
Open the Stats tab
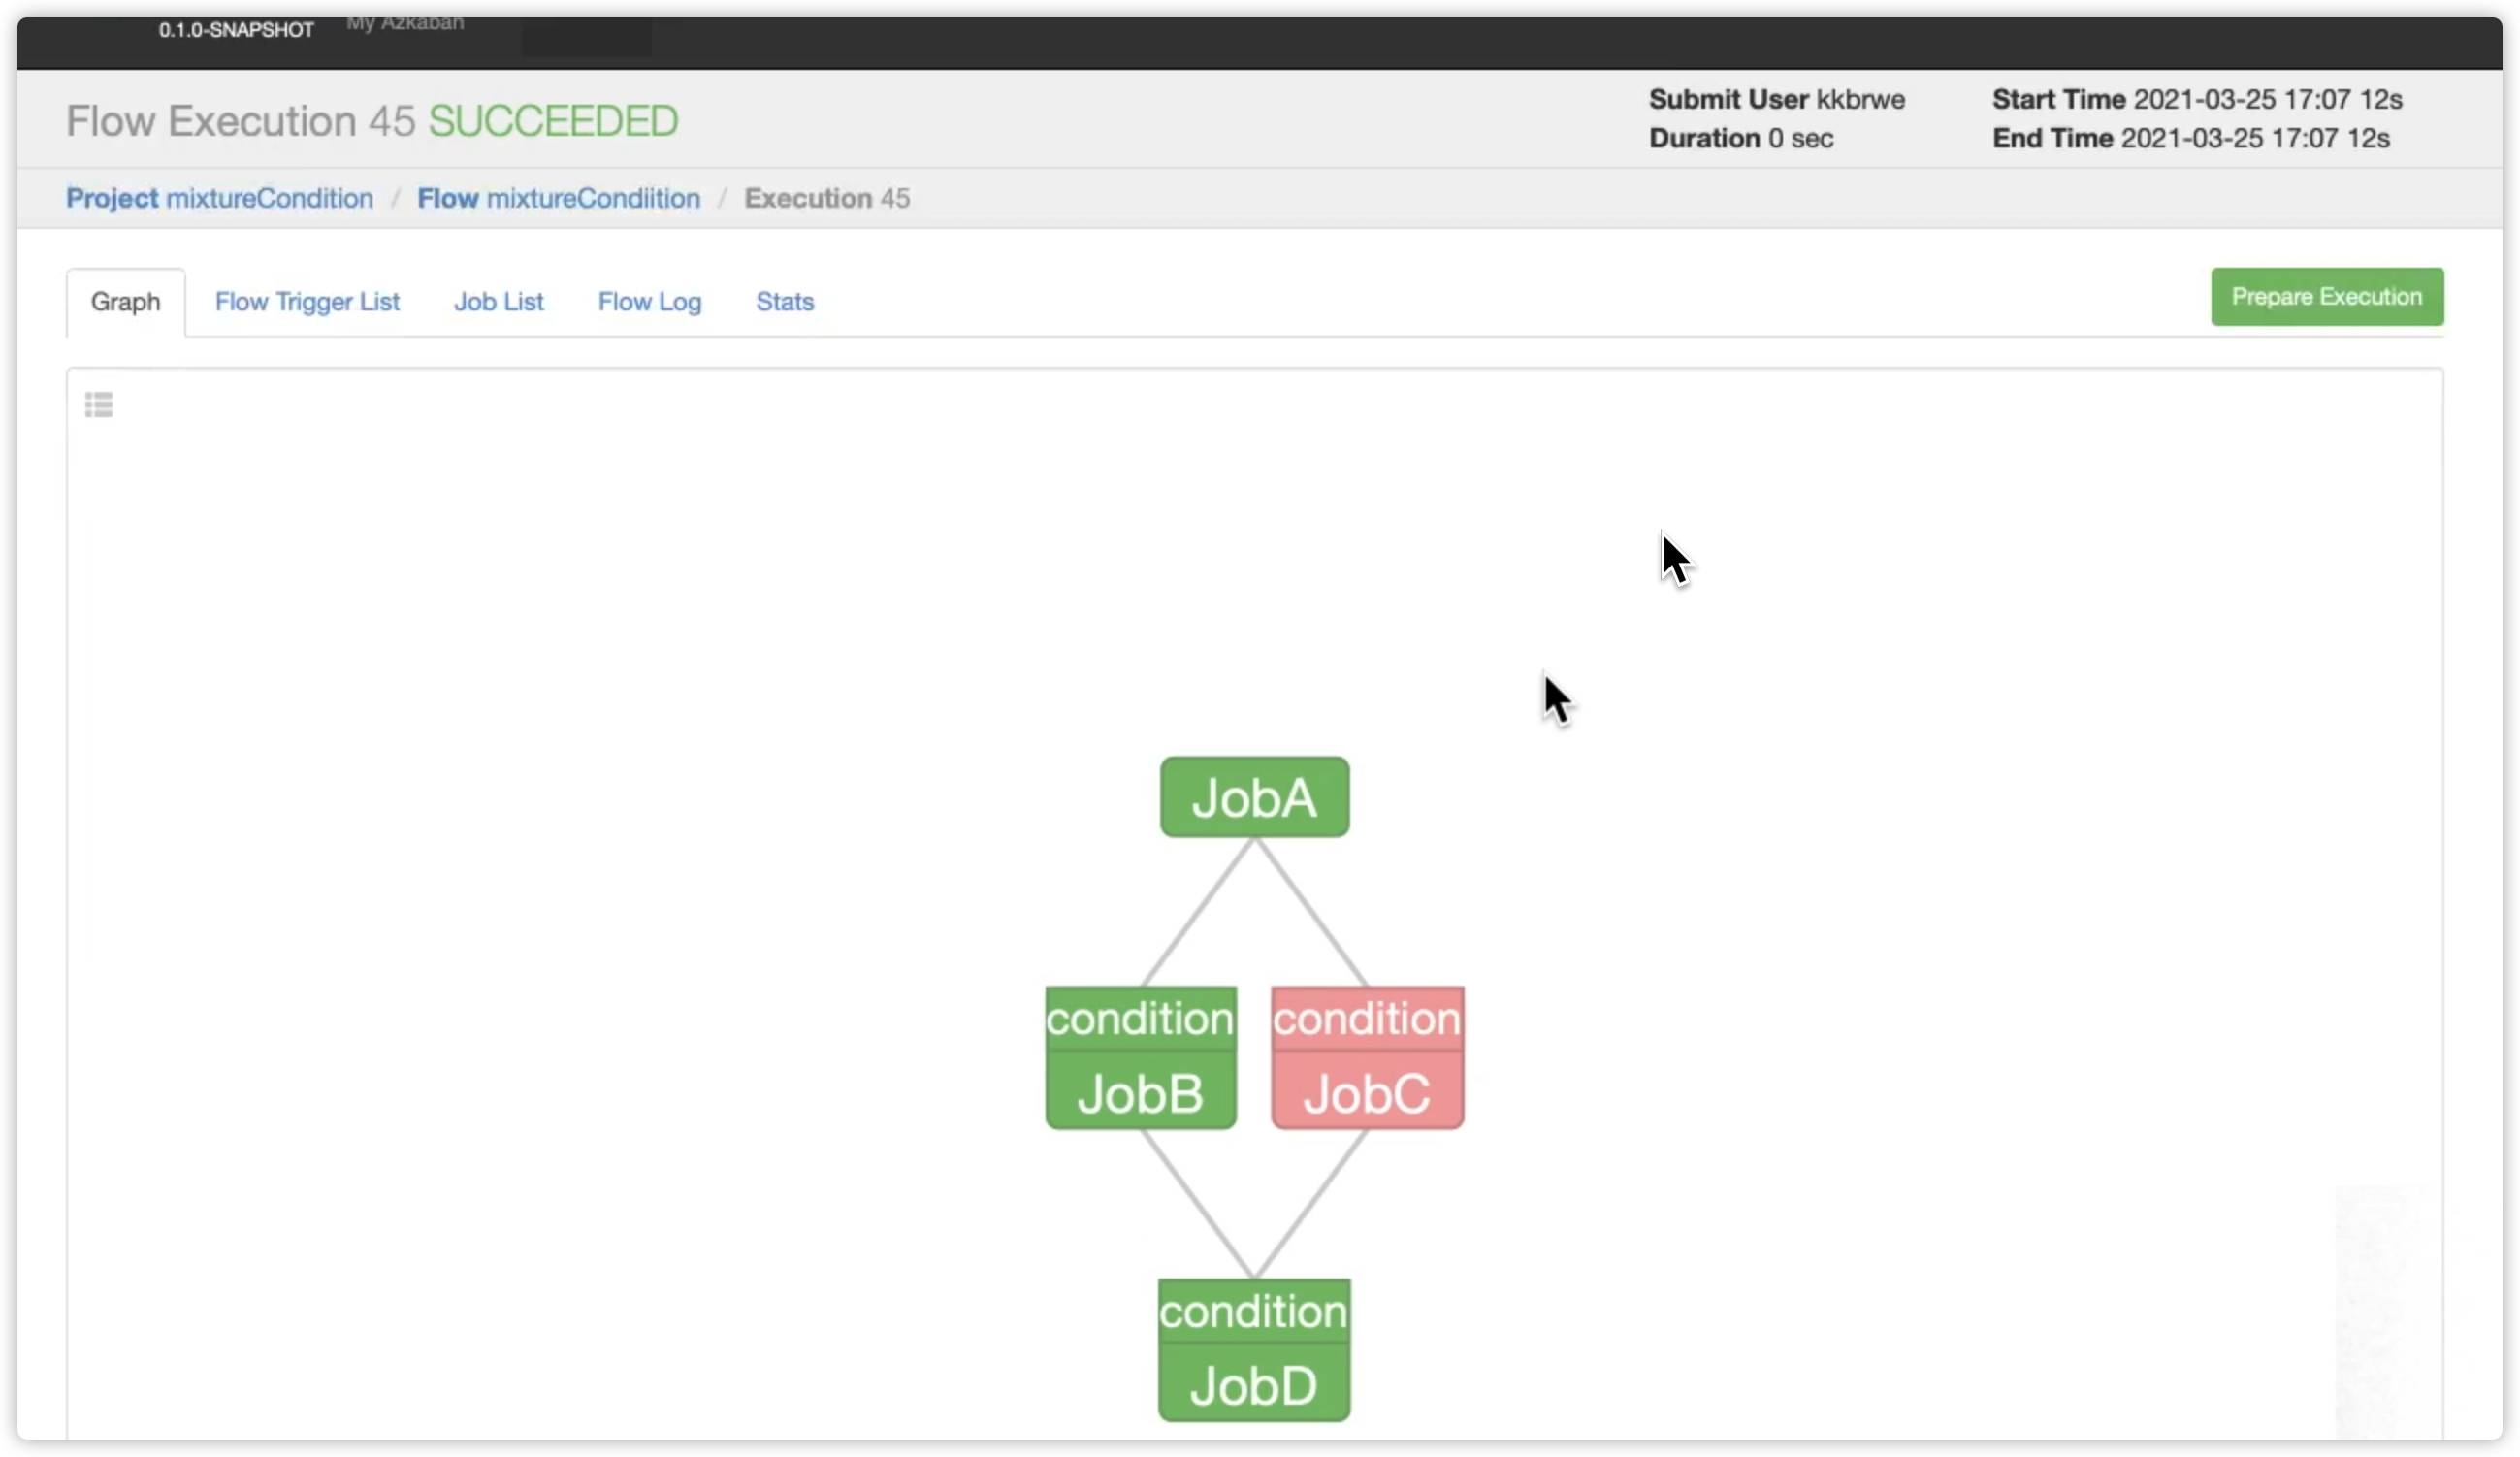(784, 302)
